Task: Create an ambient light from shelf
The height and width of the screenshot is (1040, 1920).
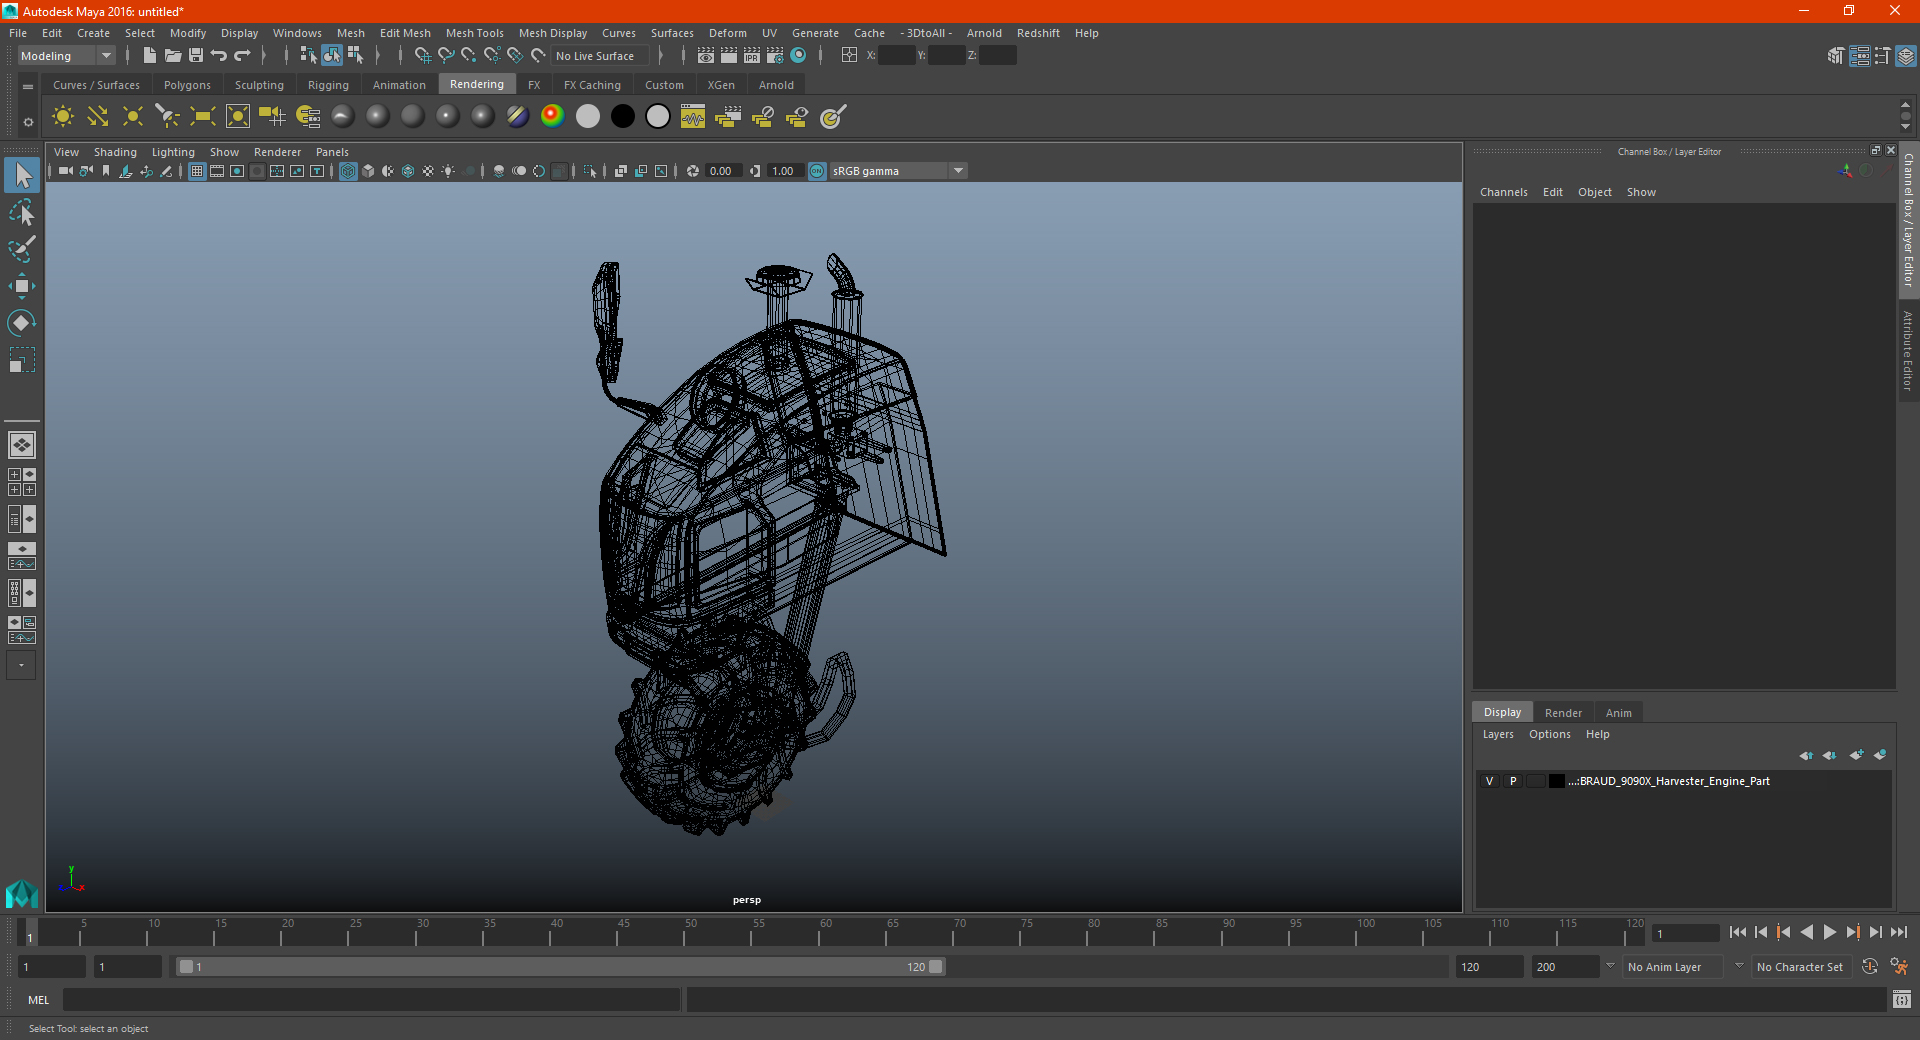Action: point(63,117)
